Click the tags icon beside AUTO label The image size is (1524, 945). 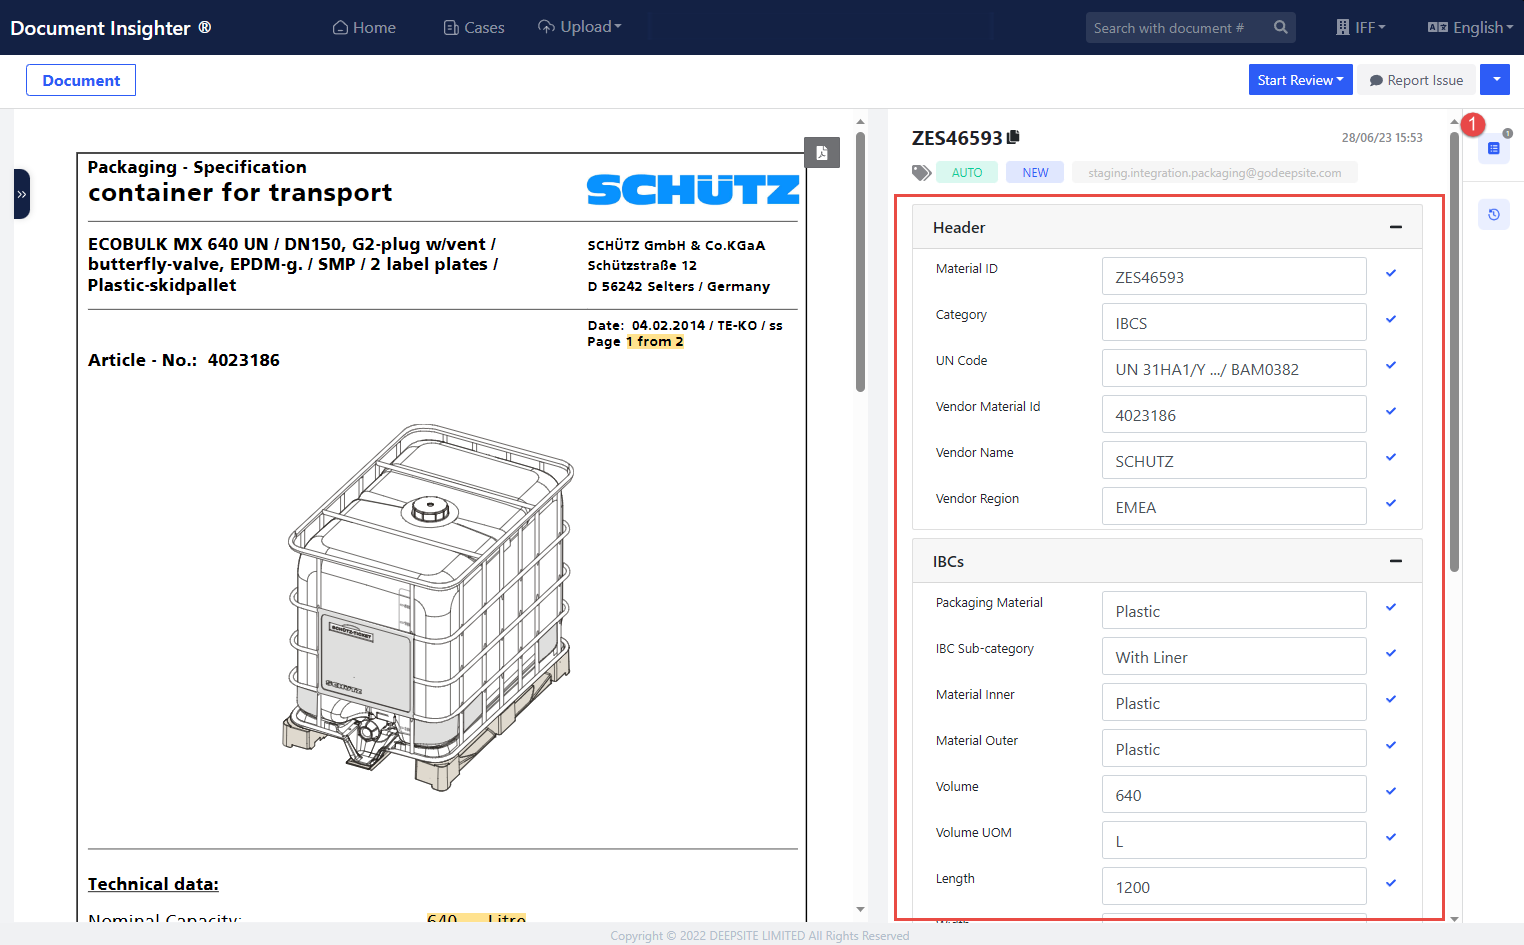921,173
